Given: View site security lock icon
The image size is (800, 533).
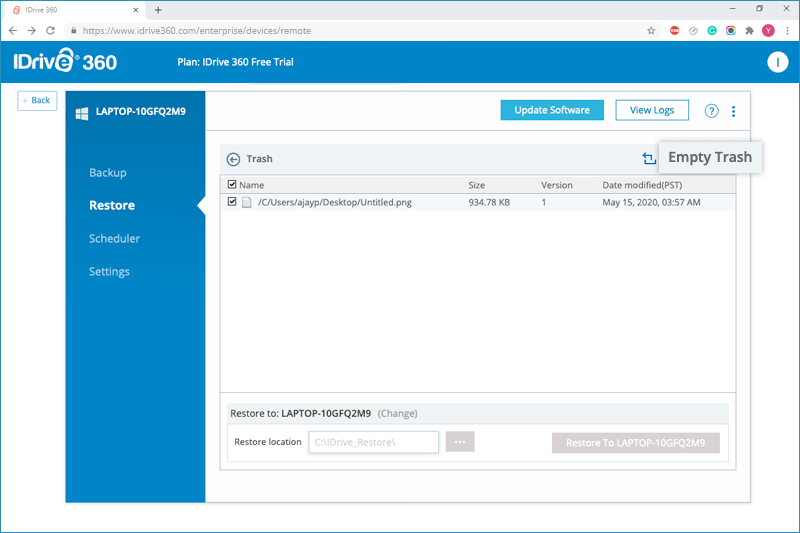Looking at the screenshot, I should tap(74, 31).
